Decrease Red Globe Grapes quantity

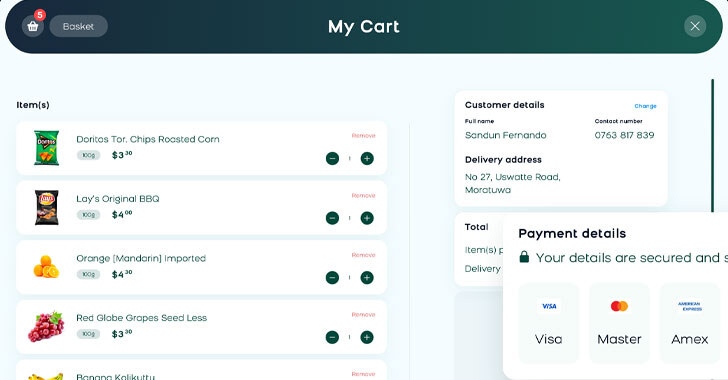(x=332, y=337)
